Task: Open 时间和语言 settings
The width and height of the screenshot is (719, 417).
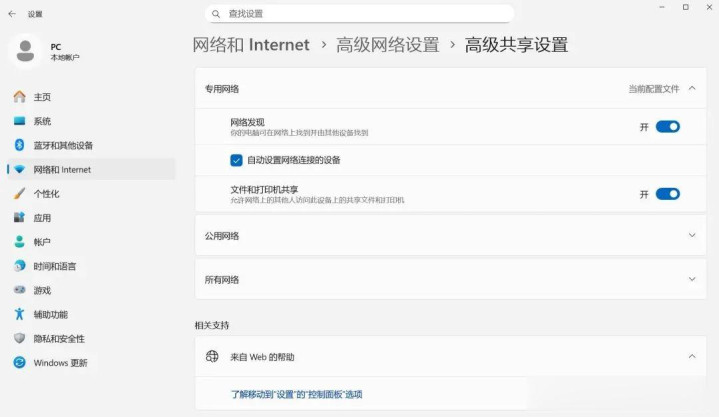Action: tap(91, 266)
